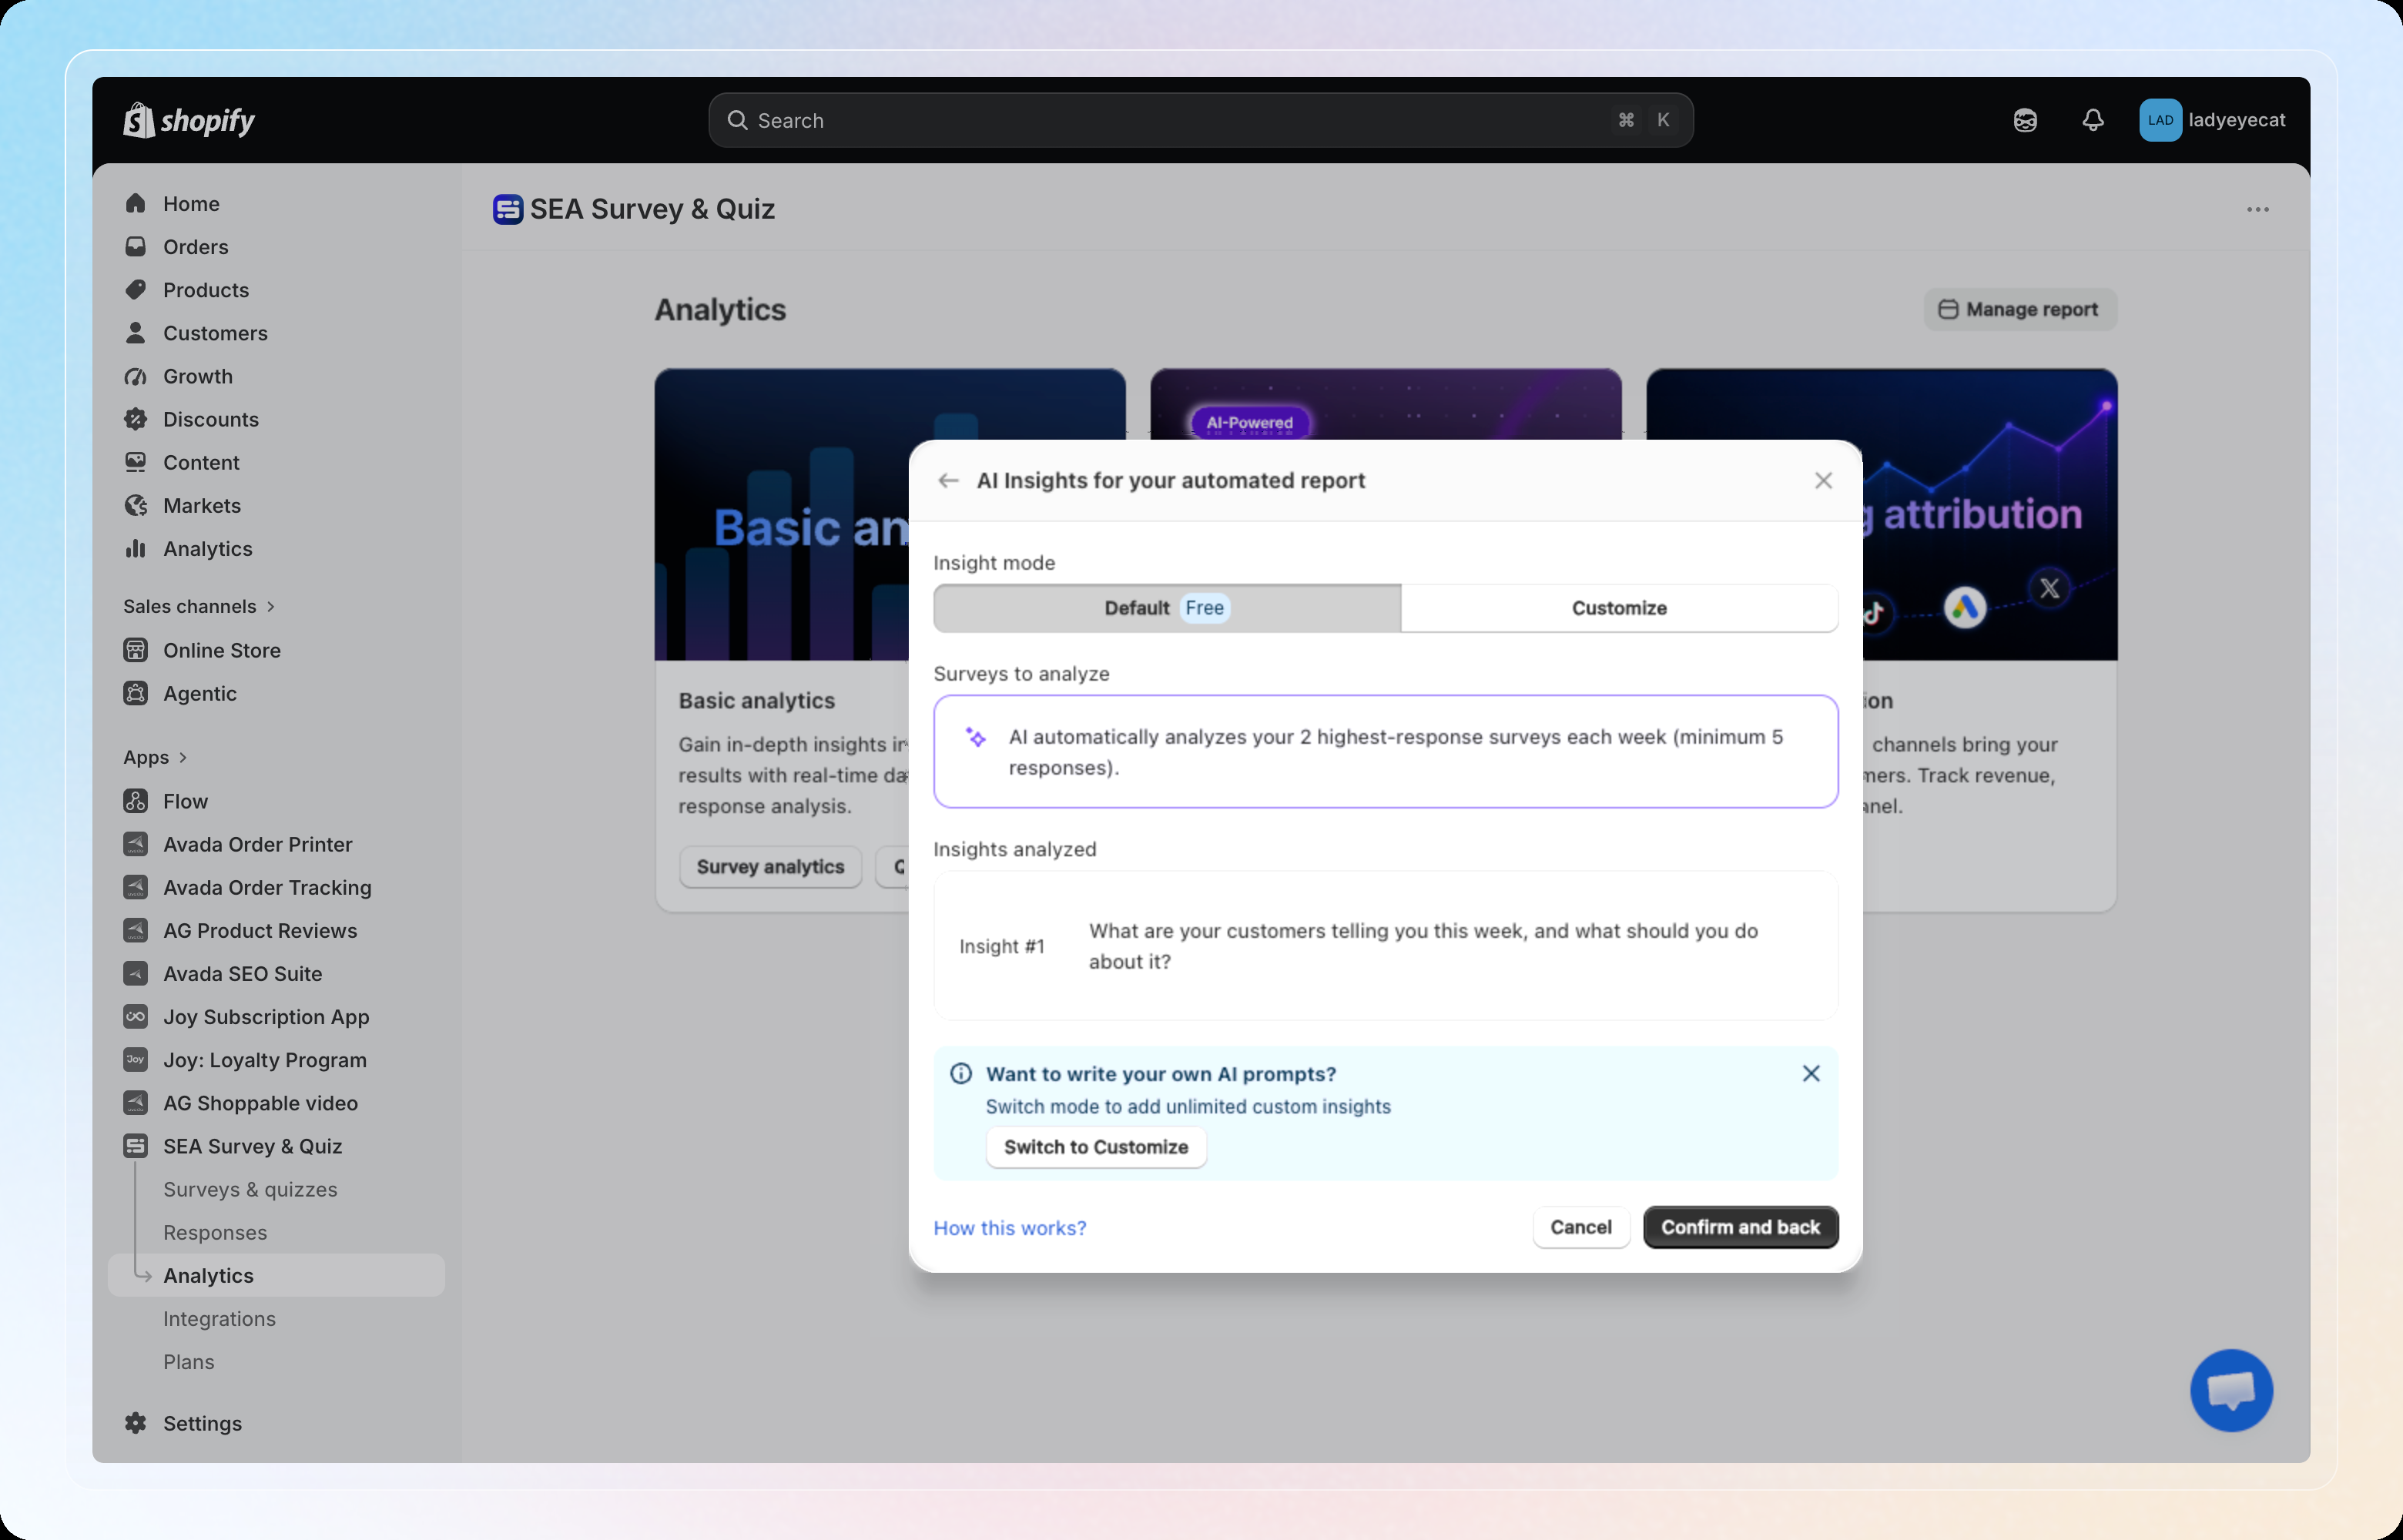
Task: Click the Settings gear icon
Action: (x=136, y=1423)
